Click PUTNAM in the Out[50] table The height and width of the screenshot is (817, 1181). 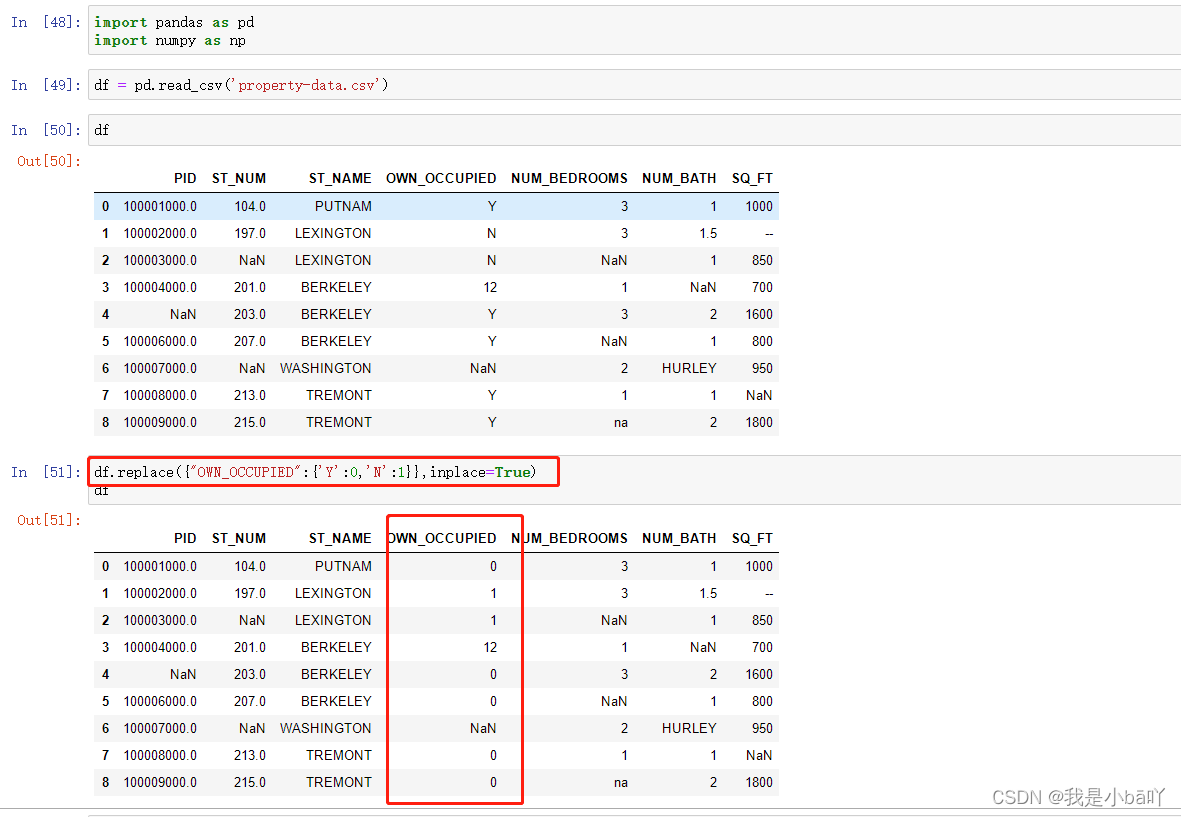click(x=343, y=206)
